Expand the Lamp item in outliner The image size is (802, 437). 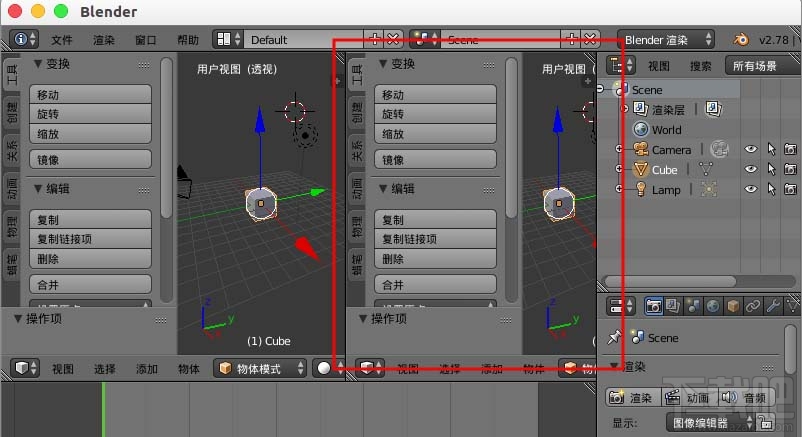[x=619, y=189]
